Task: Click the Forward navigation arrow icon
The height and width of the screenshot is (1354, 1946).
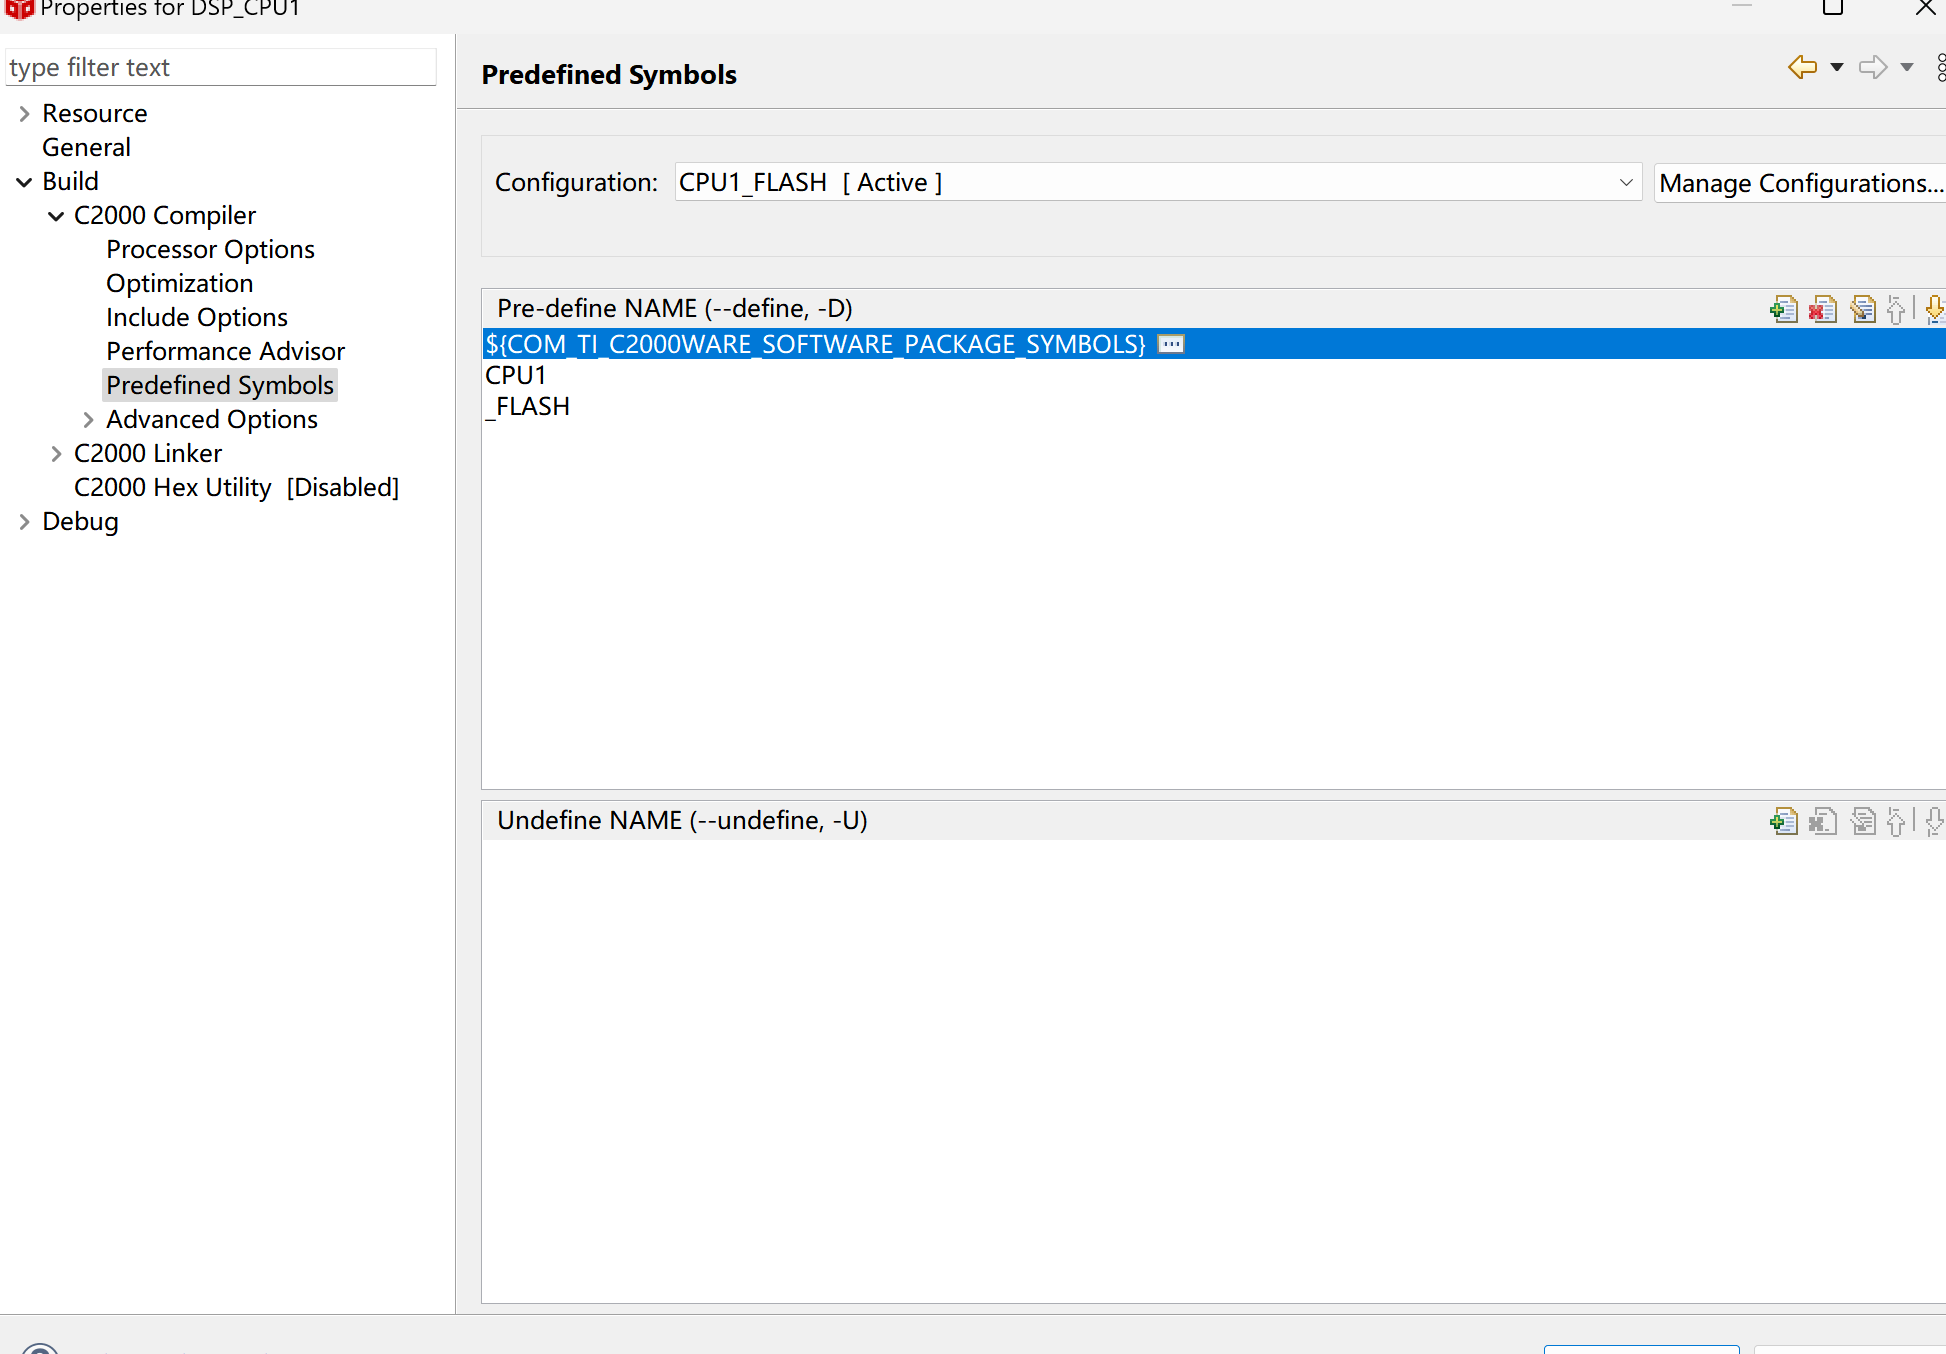Action: 1872,67
